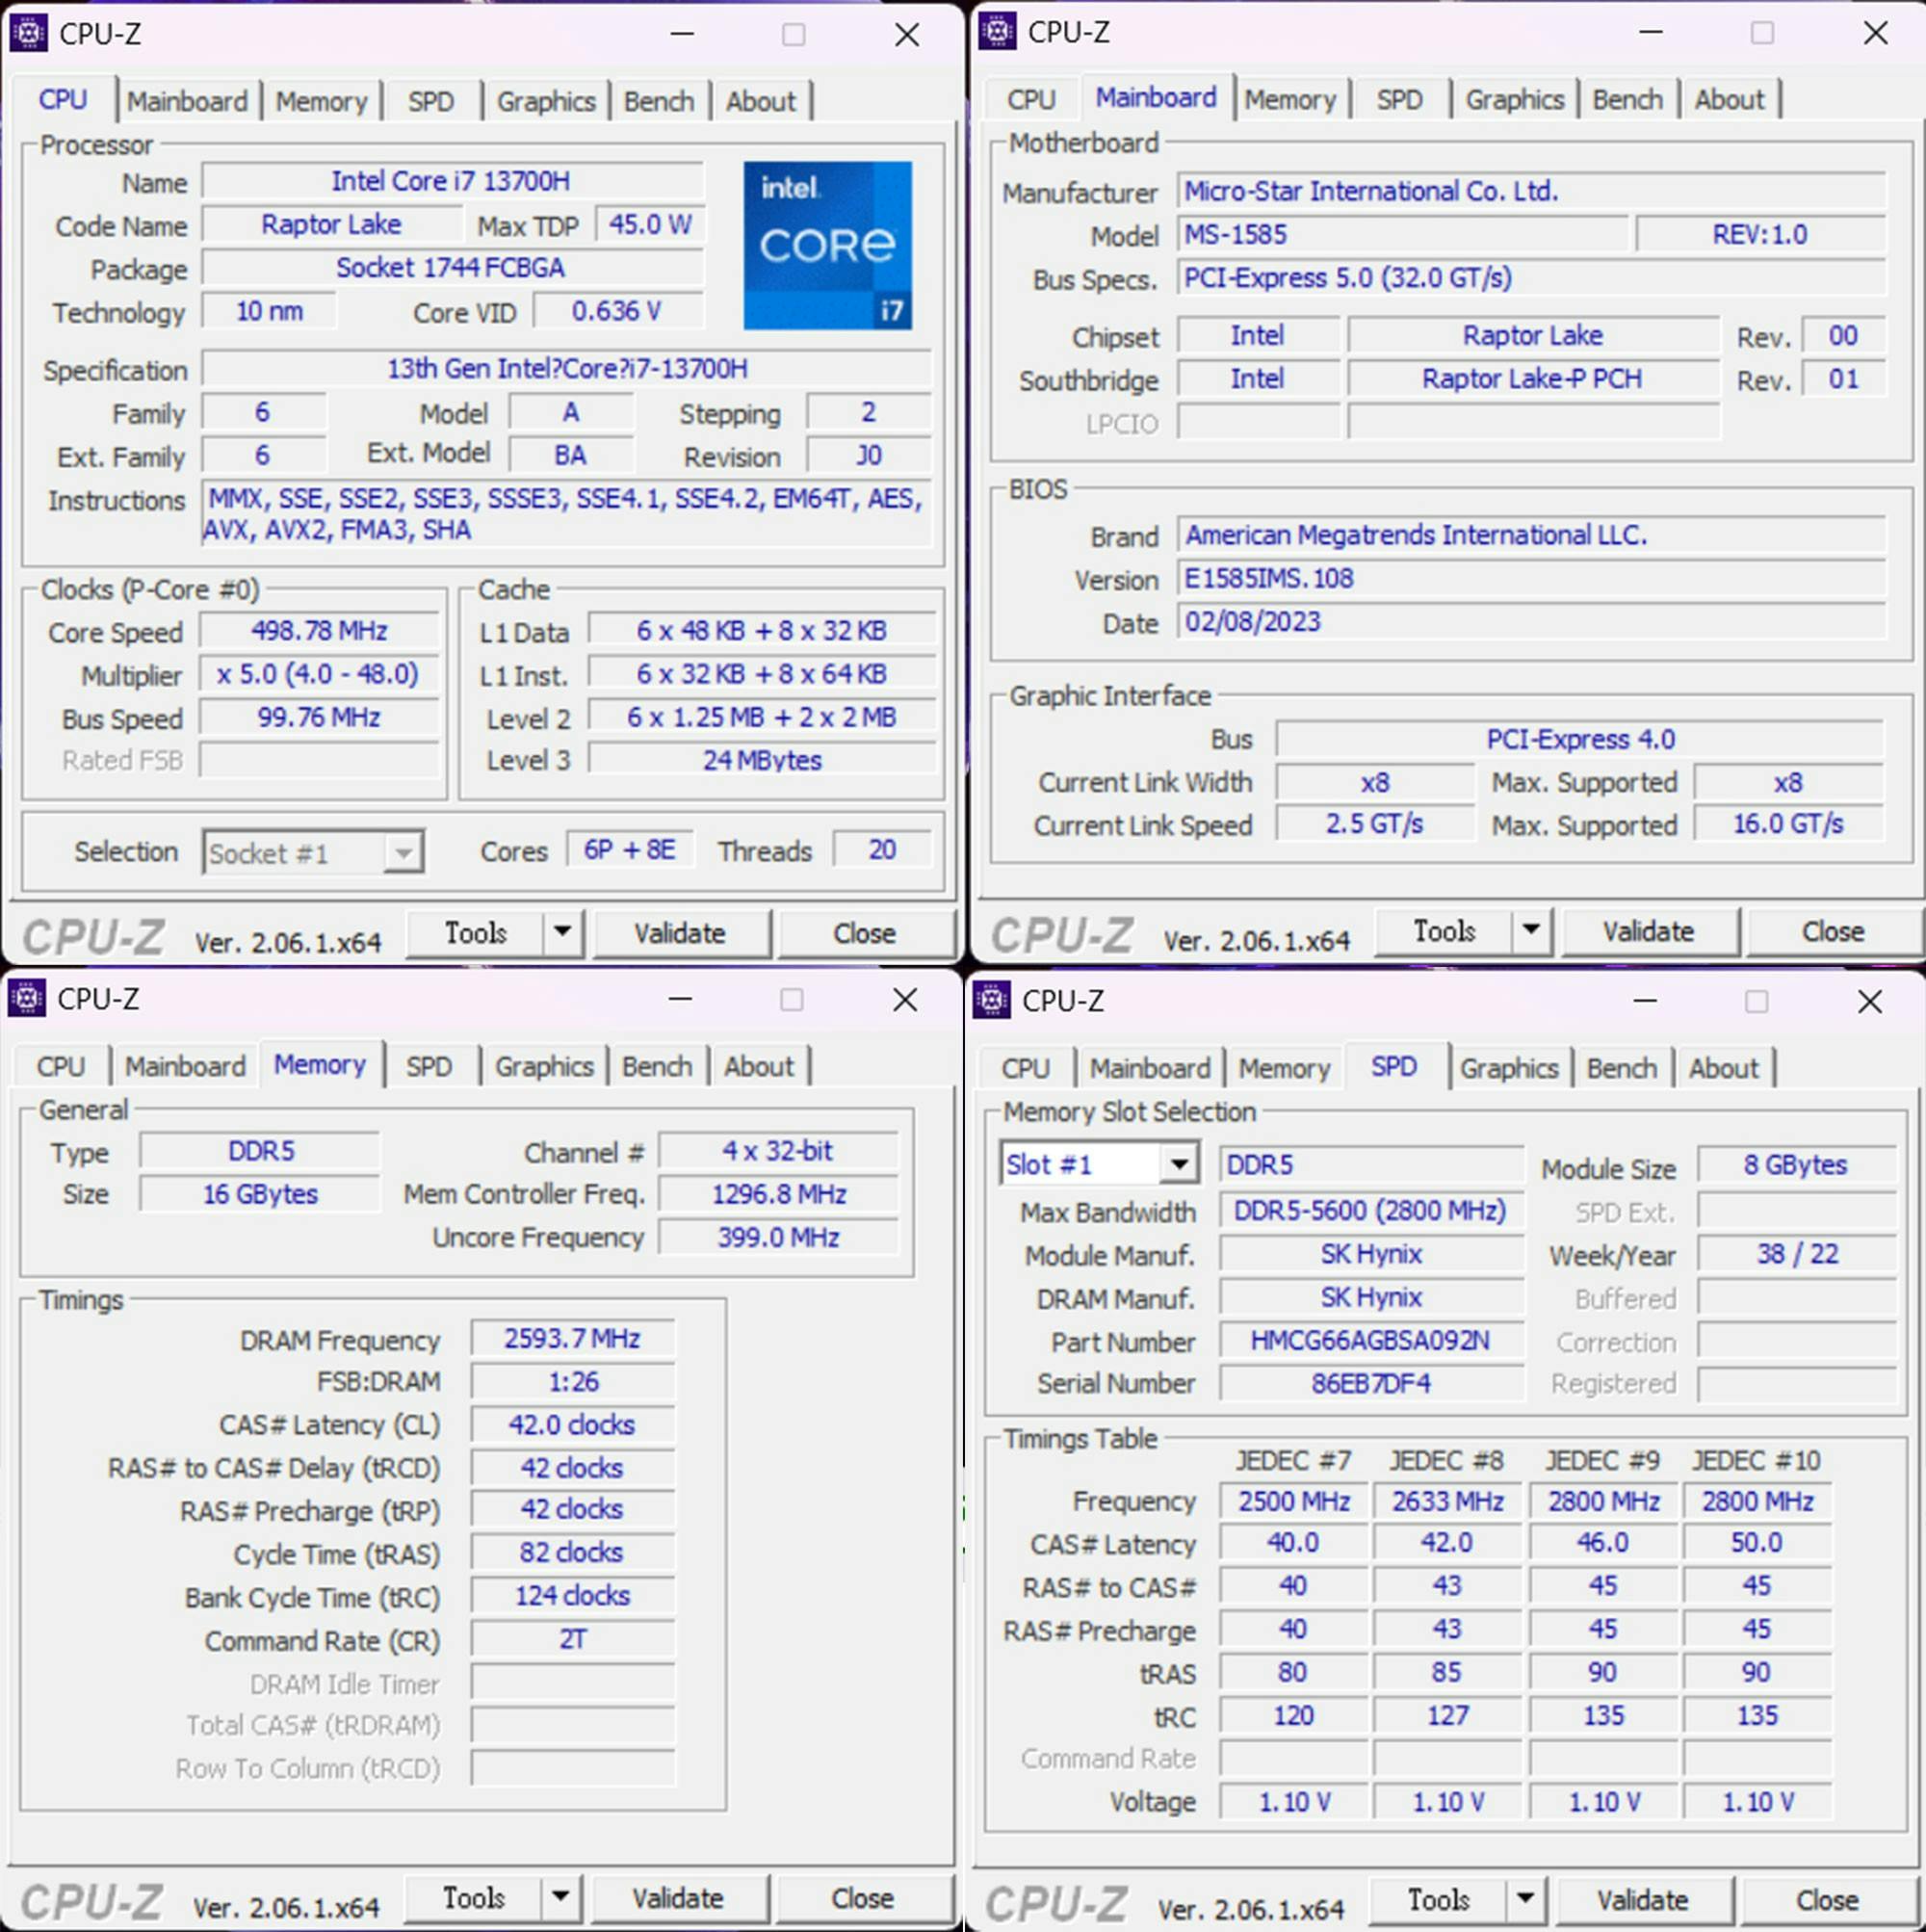
Task: Open Bench tab in the CPU window
Action: [x=659, y=101]
